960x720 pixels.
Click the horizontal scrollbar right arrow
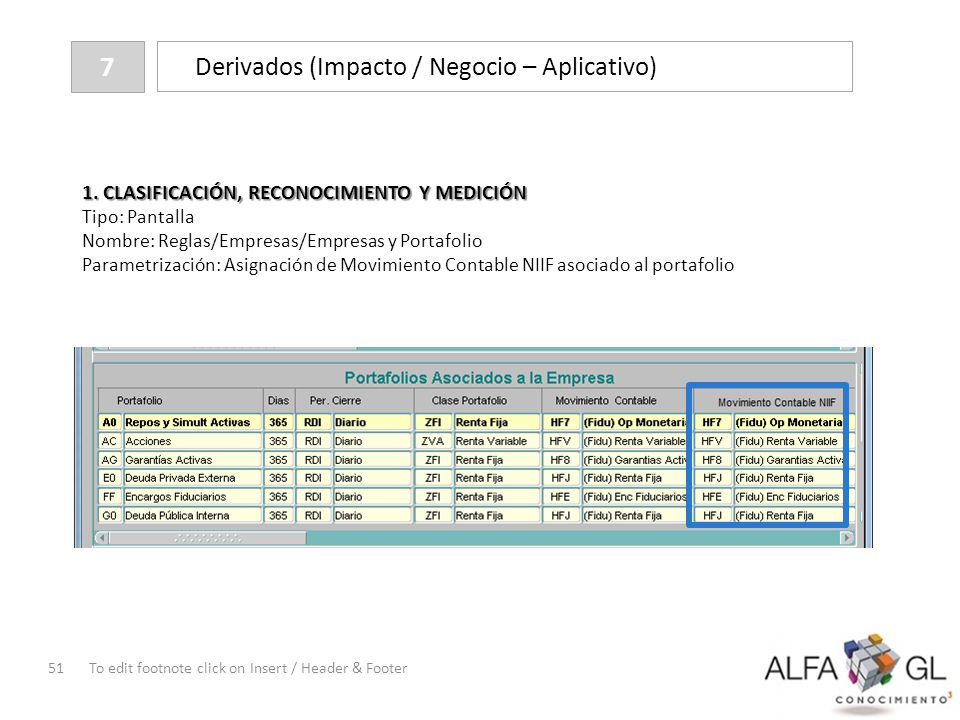847,538
